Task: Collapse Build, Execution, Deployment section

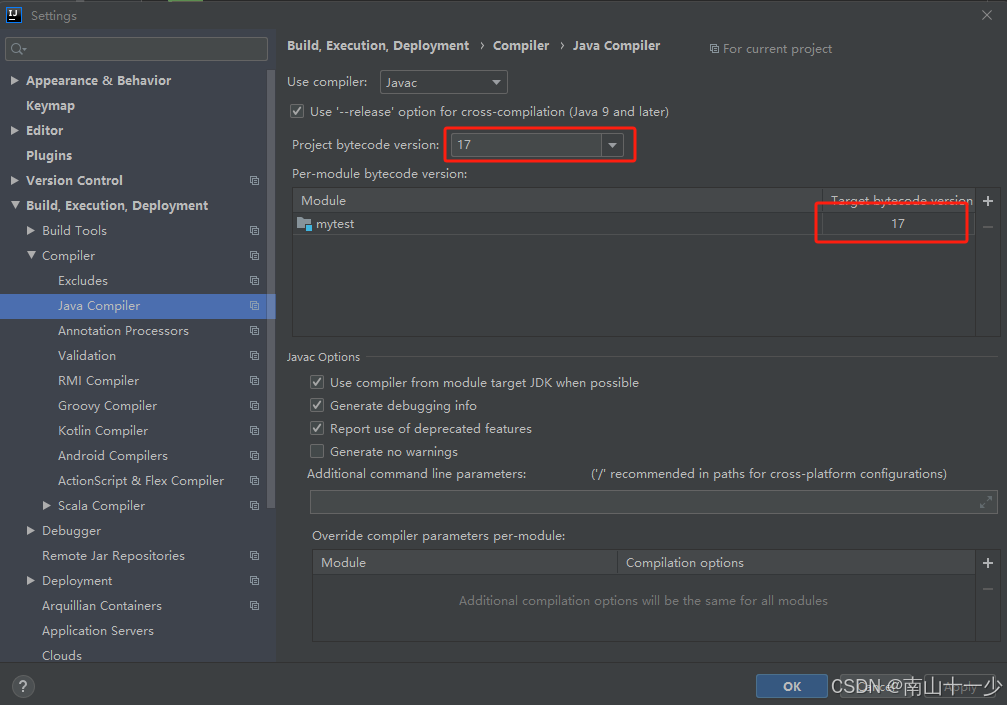Action: (x=15, y=205)
